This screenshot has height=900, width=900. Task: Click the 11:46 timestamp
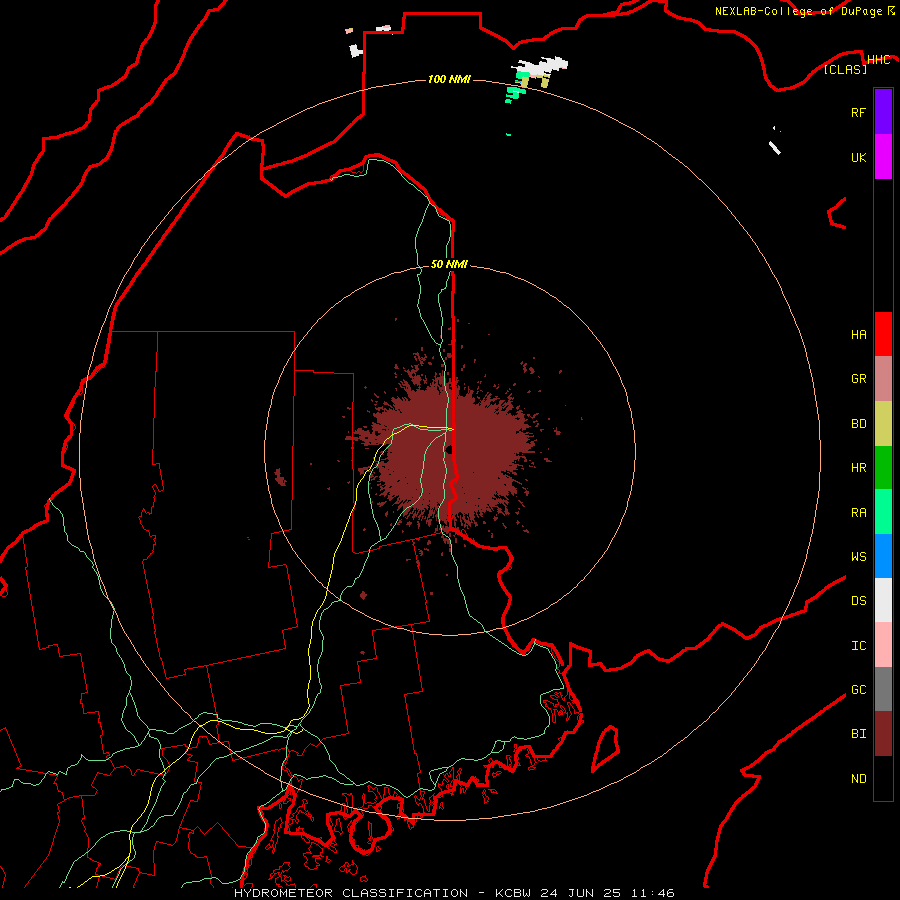(x=652, y=893)
